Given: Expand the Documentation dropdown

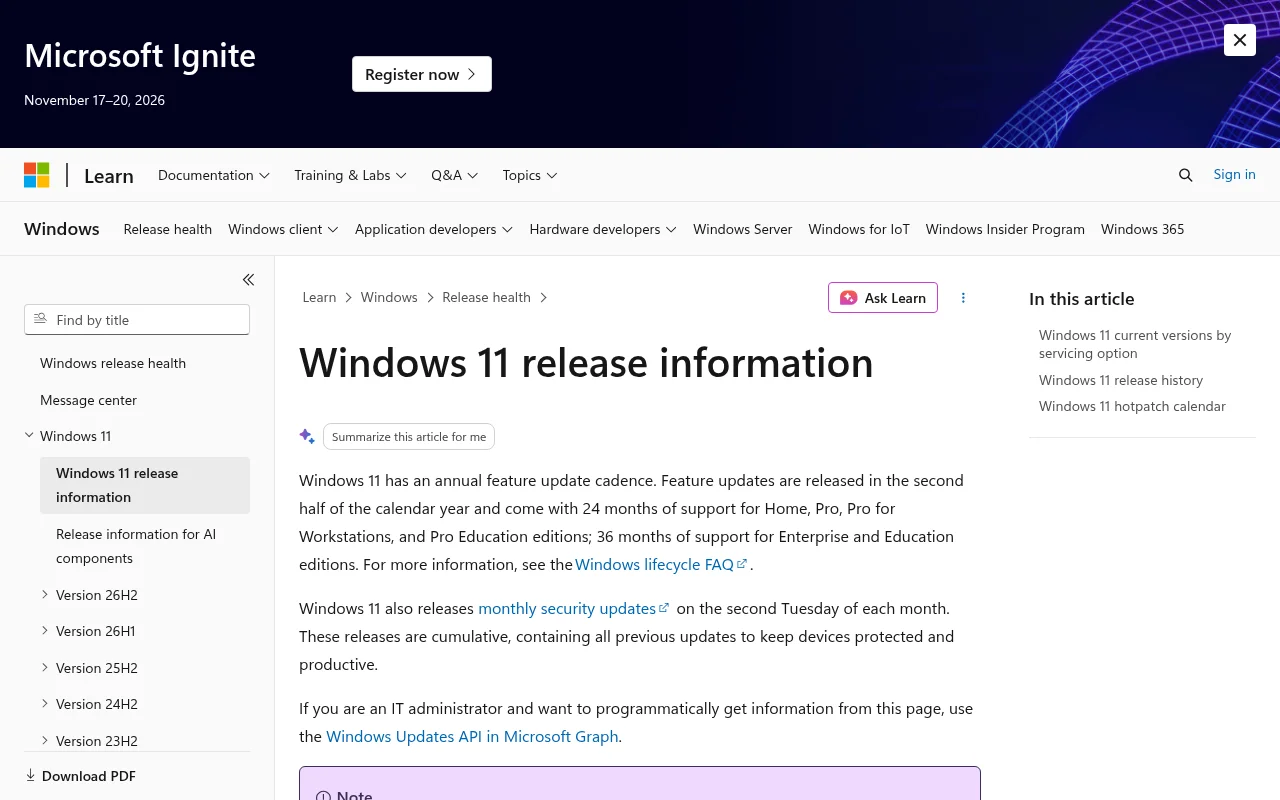Looking at the screenshot, I should click(214, 175).
